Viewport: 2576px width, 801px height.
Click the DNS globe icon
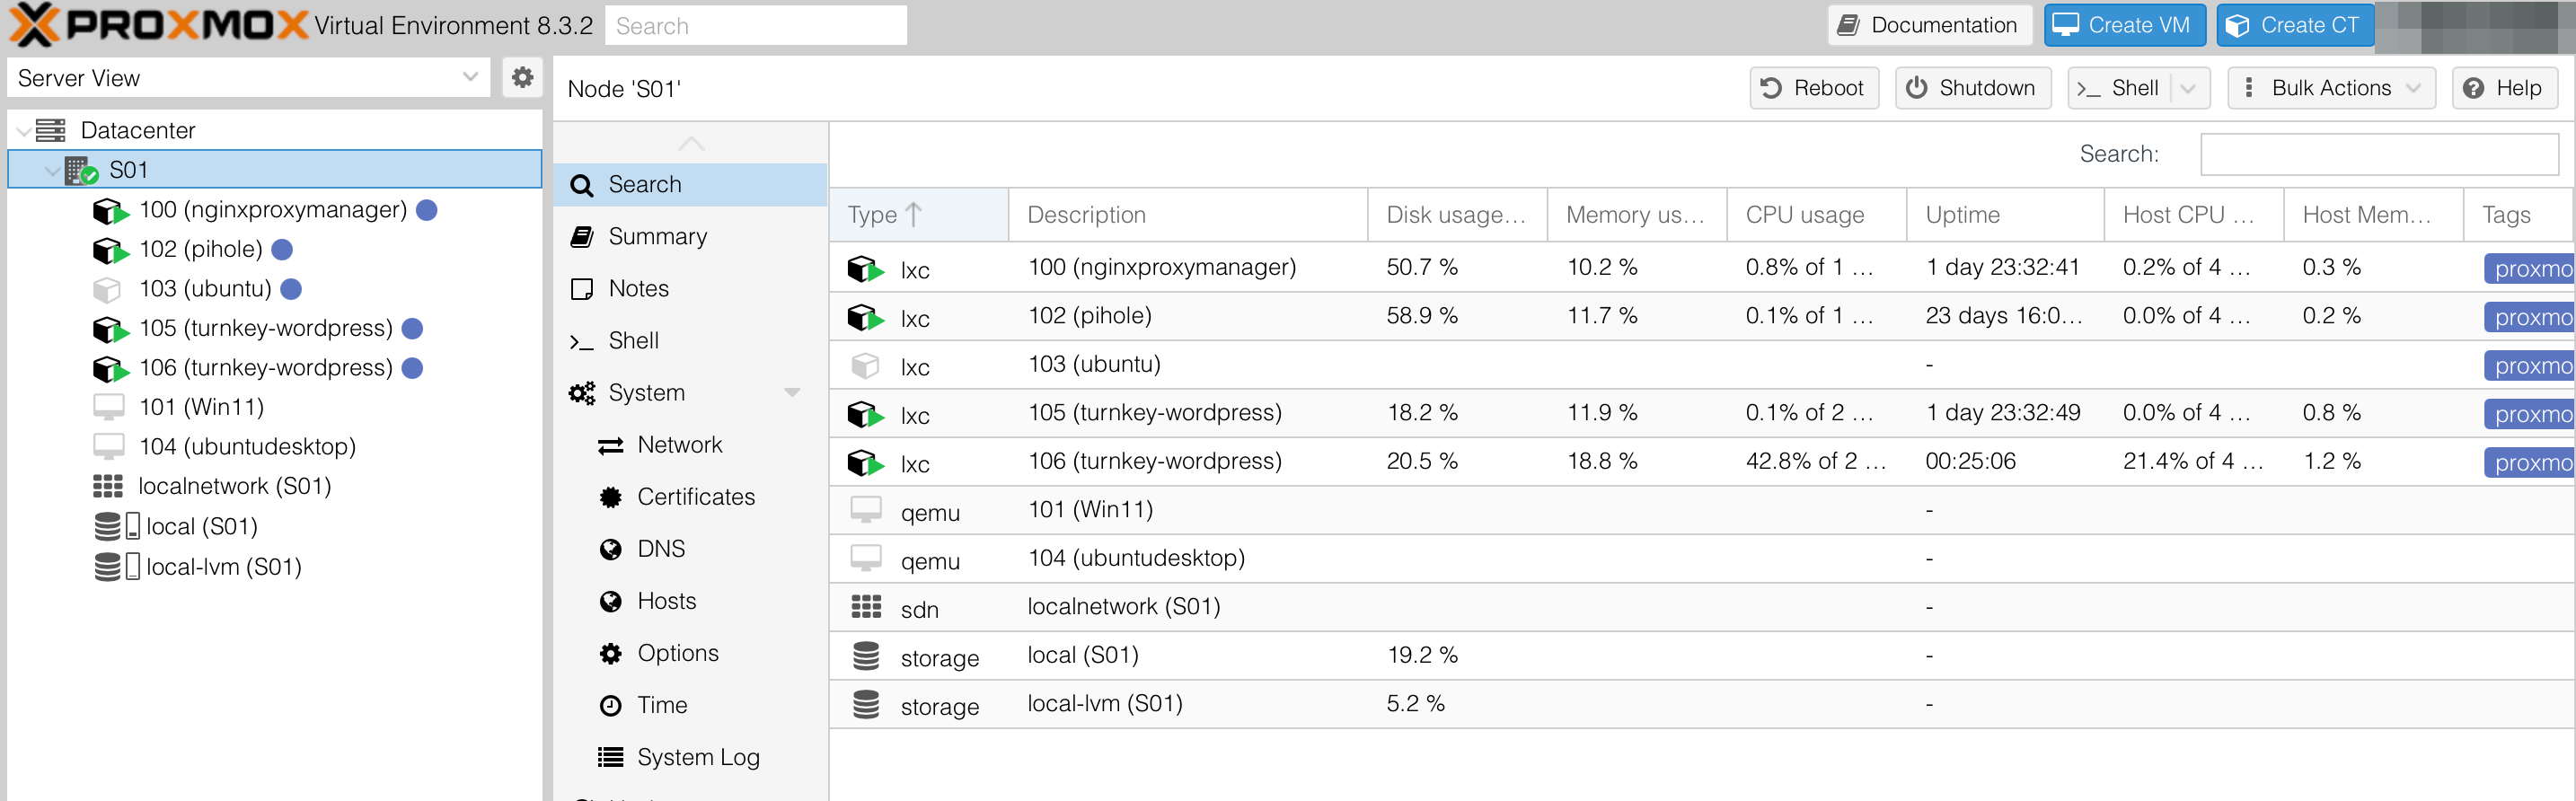click(610, 549)
